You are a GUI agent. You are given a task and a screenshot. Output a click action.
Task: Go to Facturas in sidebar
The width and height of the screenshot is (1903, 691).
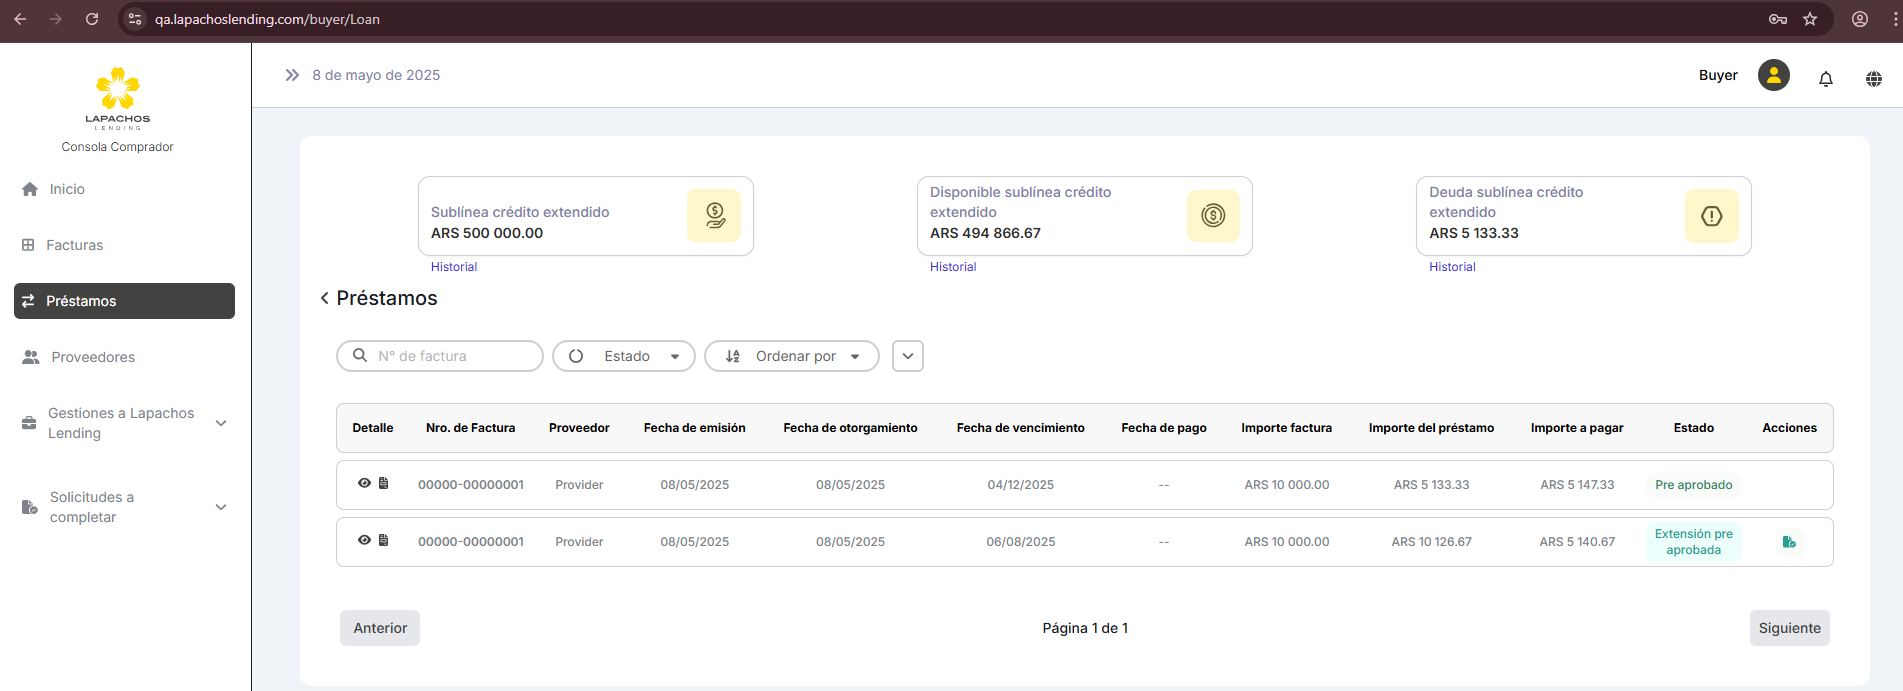74,245
